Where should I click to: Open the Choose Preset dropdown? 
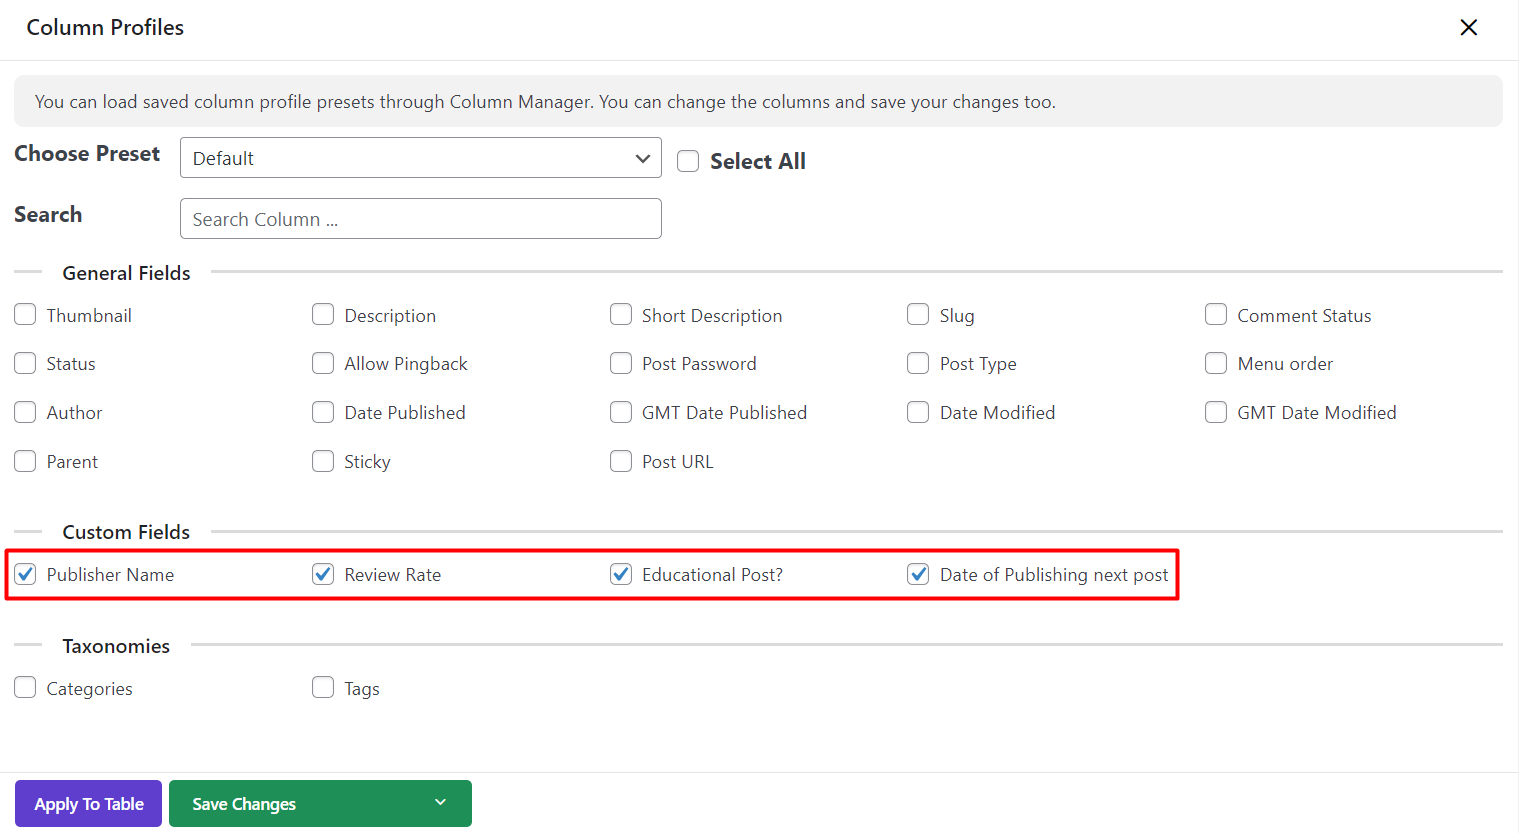click(420, 158)
